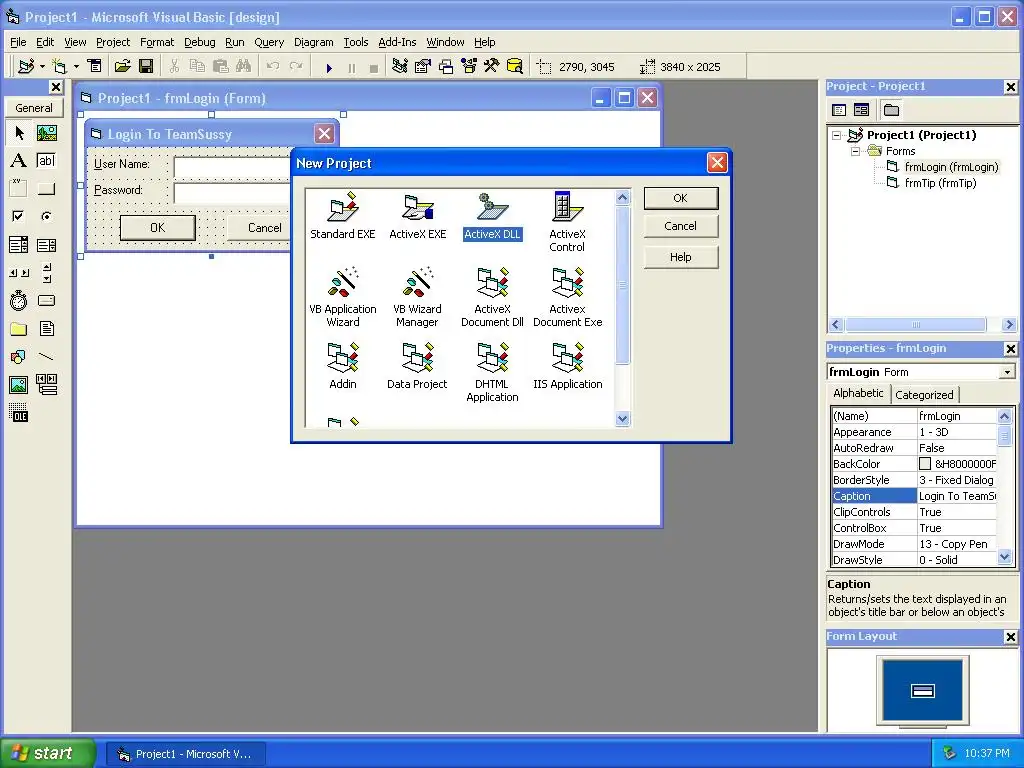Open the Menu Editor toolbar icon

[x=95, y=66]
